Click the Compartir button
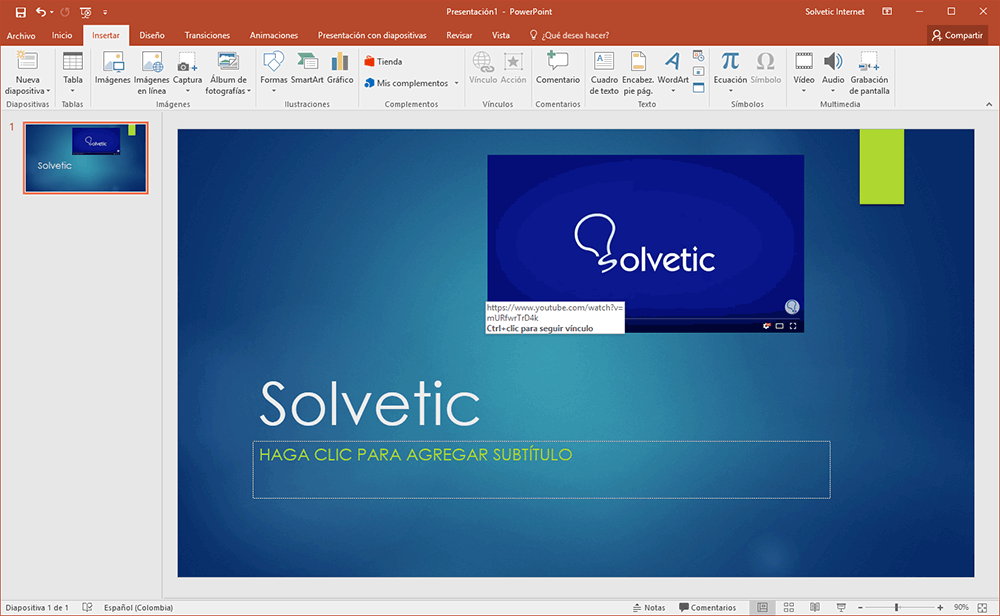The height and width of the screenshot is (616, 1000). coord(957,35)
